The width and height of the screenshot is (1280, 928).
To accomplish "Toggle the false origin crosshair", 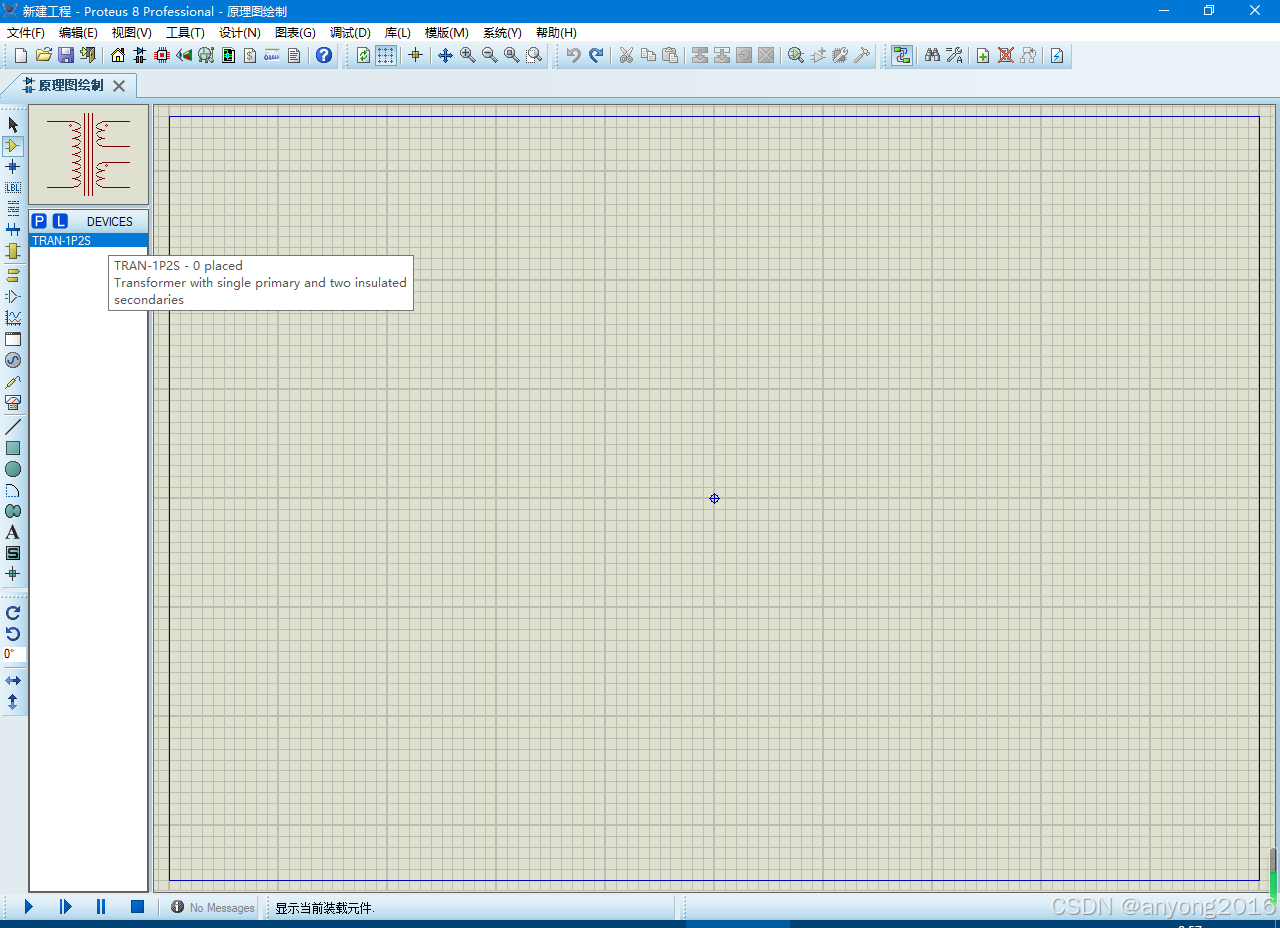I will pyautogui.click(x=415, y=55).
